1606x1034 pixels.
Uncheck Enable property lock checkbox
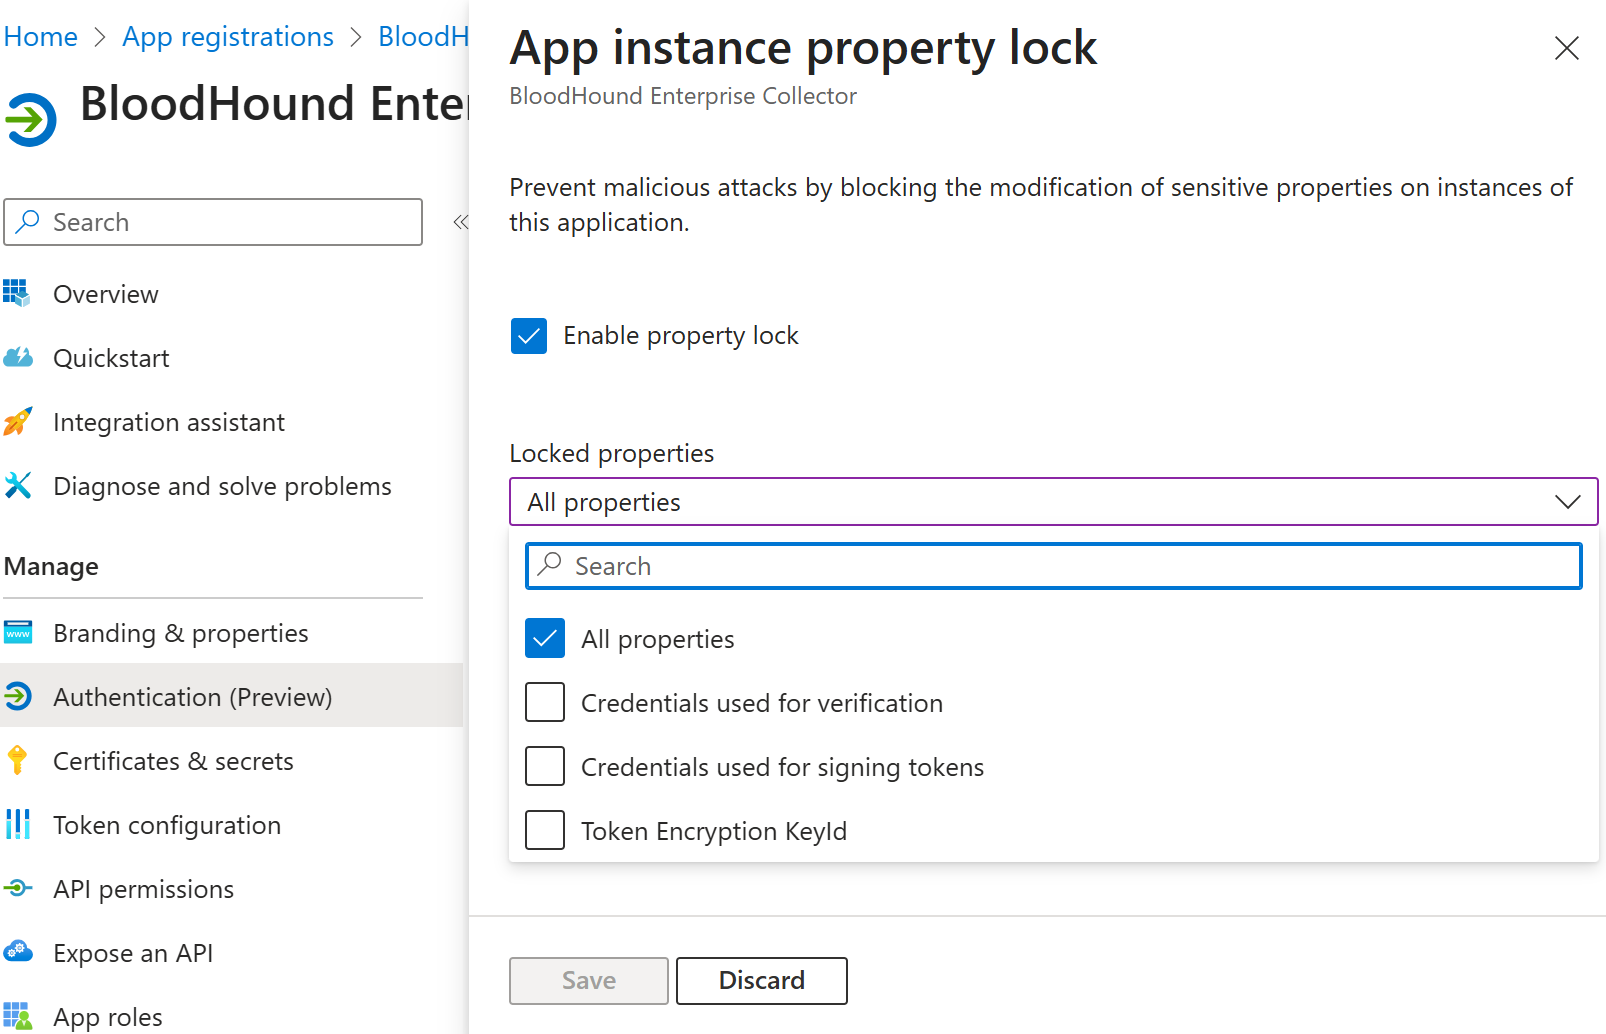pos(529,336)
